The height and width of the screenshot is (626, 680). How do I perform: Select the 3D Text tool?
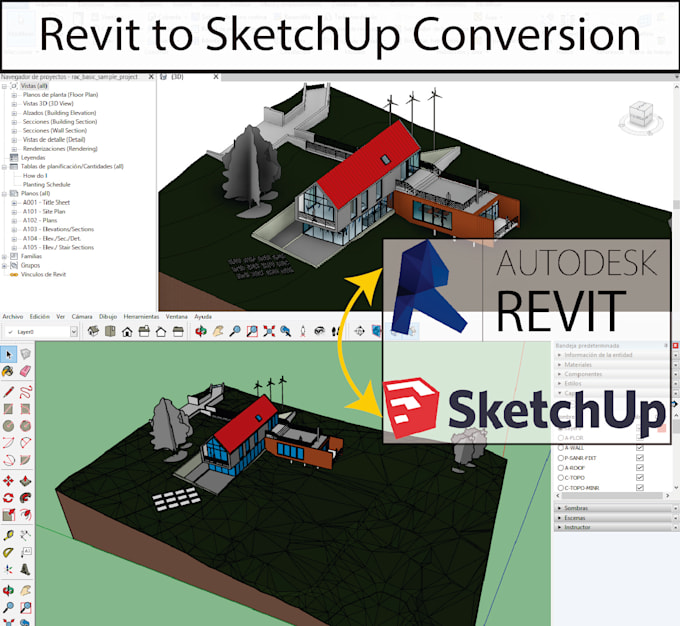coord(26,569)
